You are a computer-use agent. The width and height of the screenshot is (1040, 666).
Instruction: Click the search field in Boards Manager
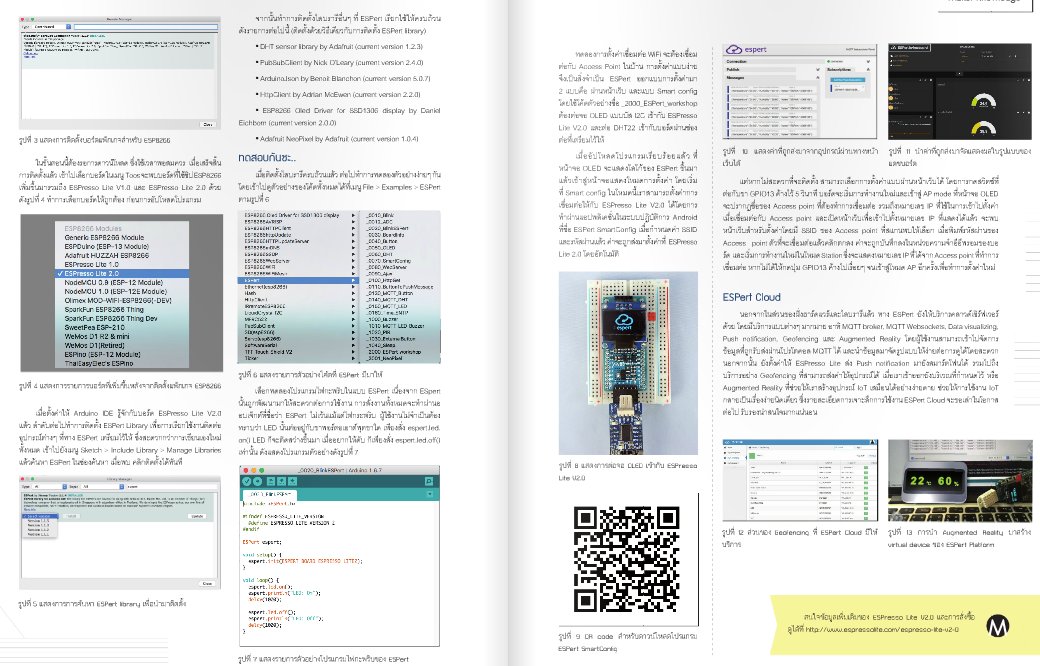pyautogui.click(x=146, y=27)
